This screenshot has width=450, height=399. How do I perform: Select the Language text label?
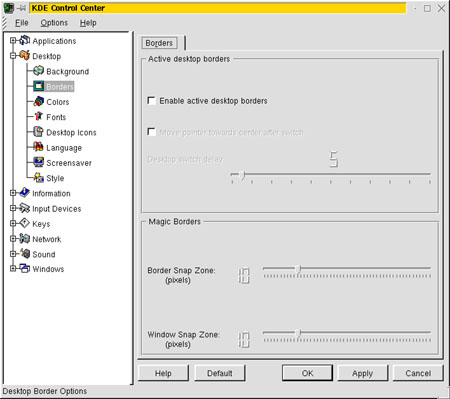pyautogui.click(x=64, y=148)
